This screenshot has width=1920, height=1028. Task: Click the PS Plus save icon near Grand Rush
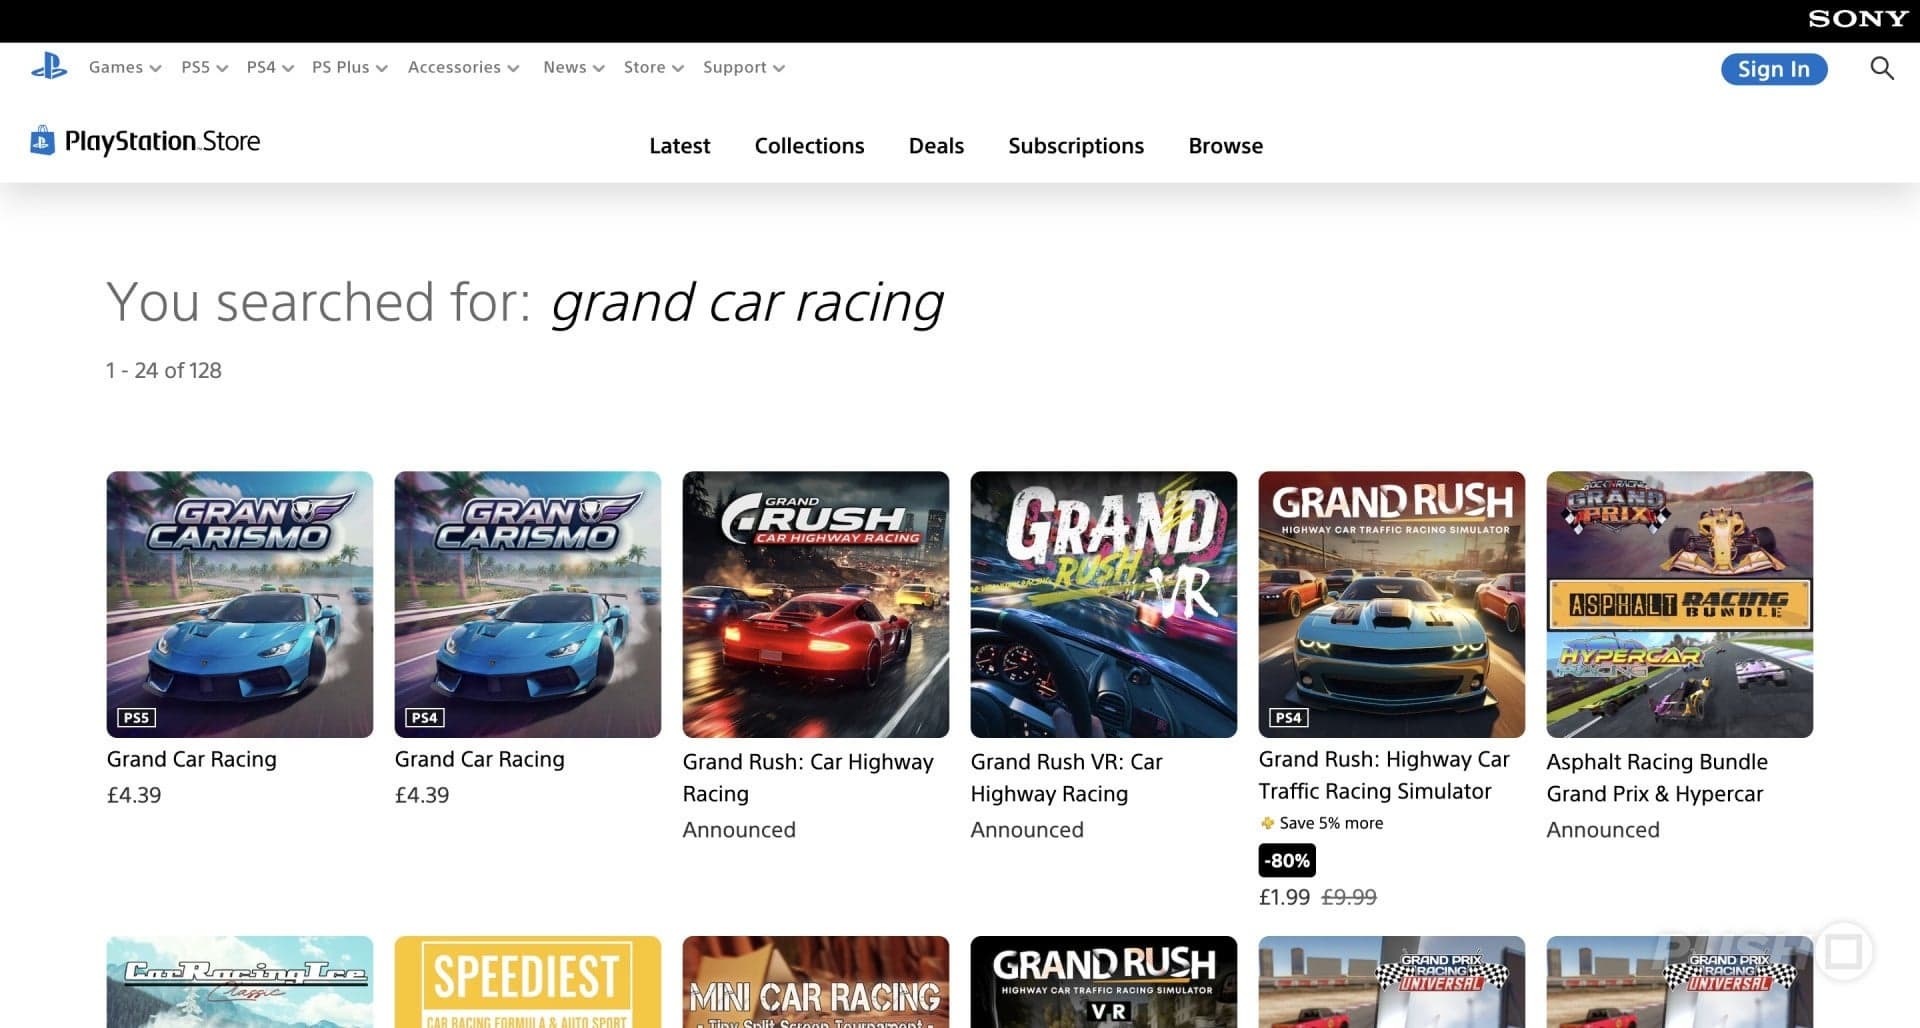[x=1267, y=823]
